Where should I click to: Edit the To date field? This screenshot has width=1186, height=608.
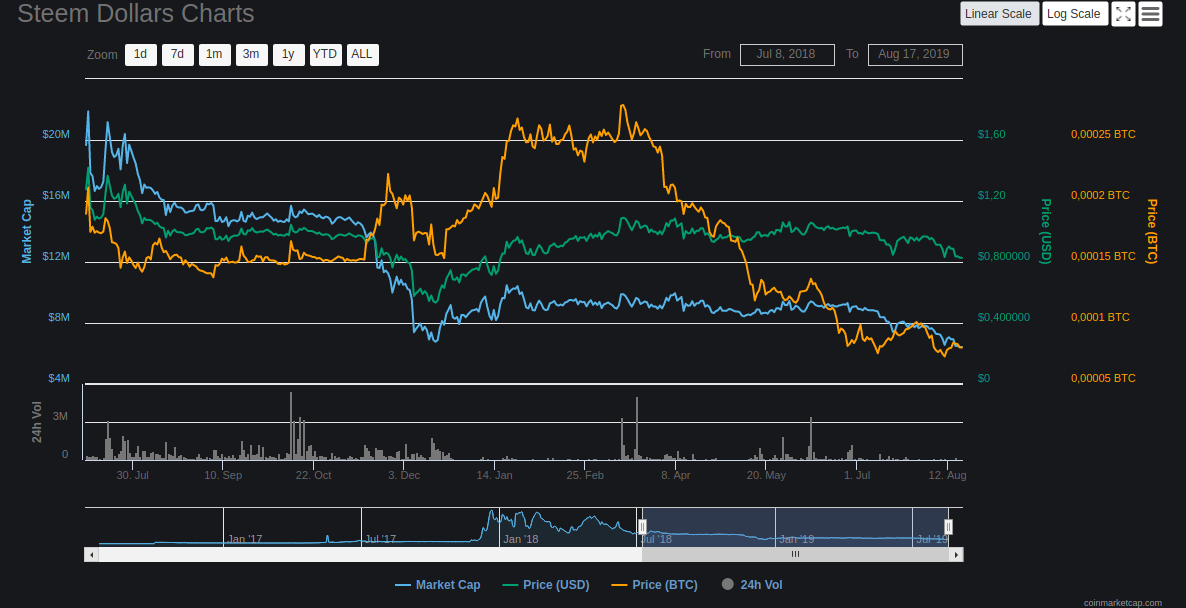click(x=915, y=54)
